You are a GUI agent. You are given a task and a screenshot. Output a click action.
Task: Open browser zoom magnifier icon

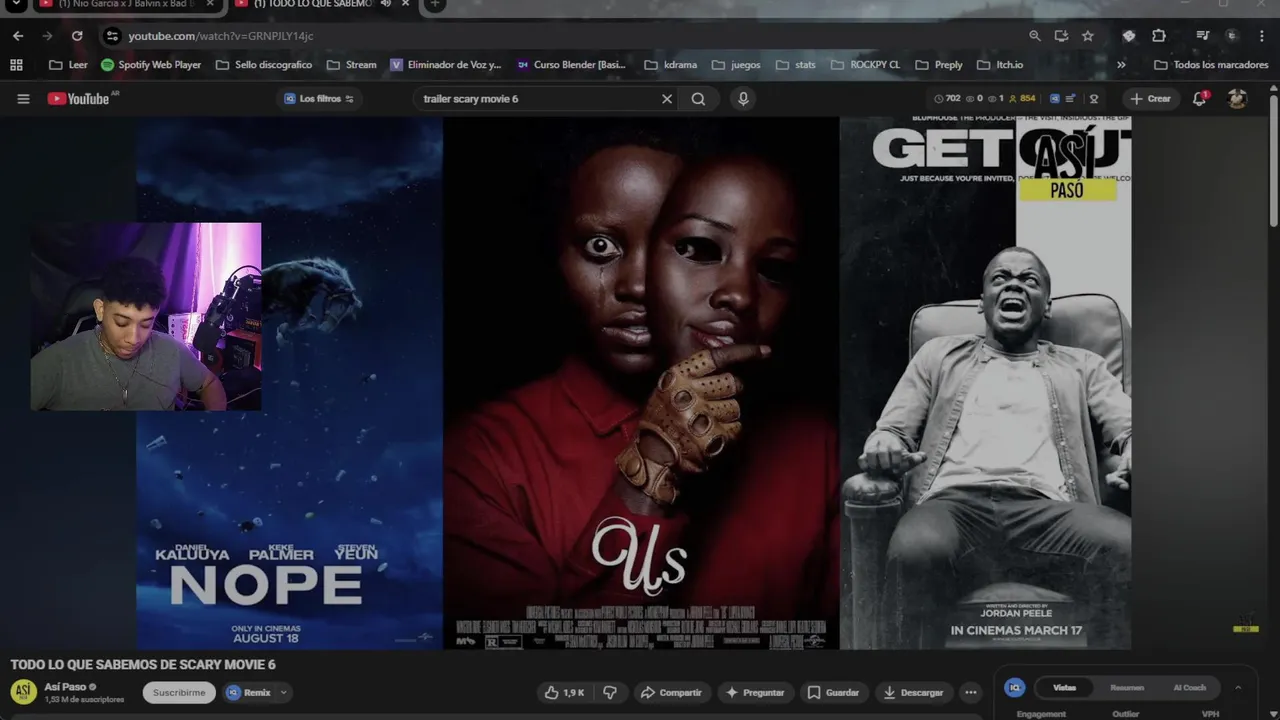point(1035,36)
